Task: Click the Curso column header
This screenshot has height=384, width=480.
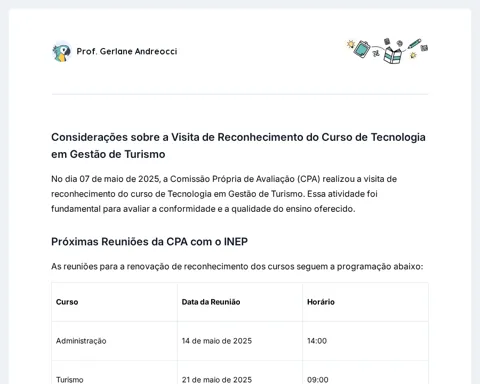Action: (67, 302)
